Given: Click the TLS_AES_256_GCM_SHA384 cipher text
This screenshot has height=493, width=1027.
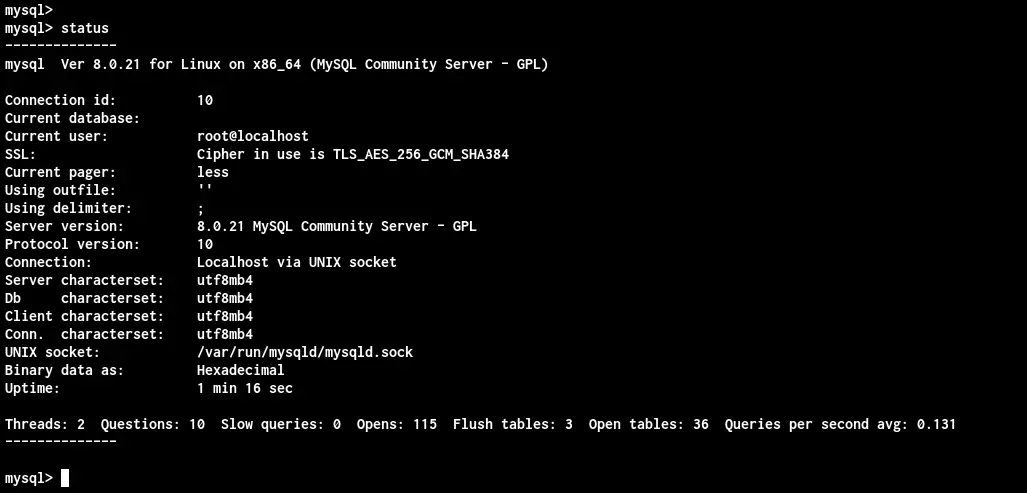Looking at the screenshot, I should point(421,155).
